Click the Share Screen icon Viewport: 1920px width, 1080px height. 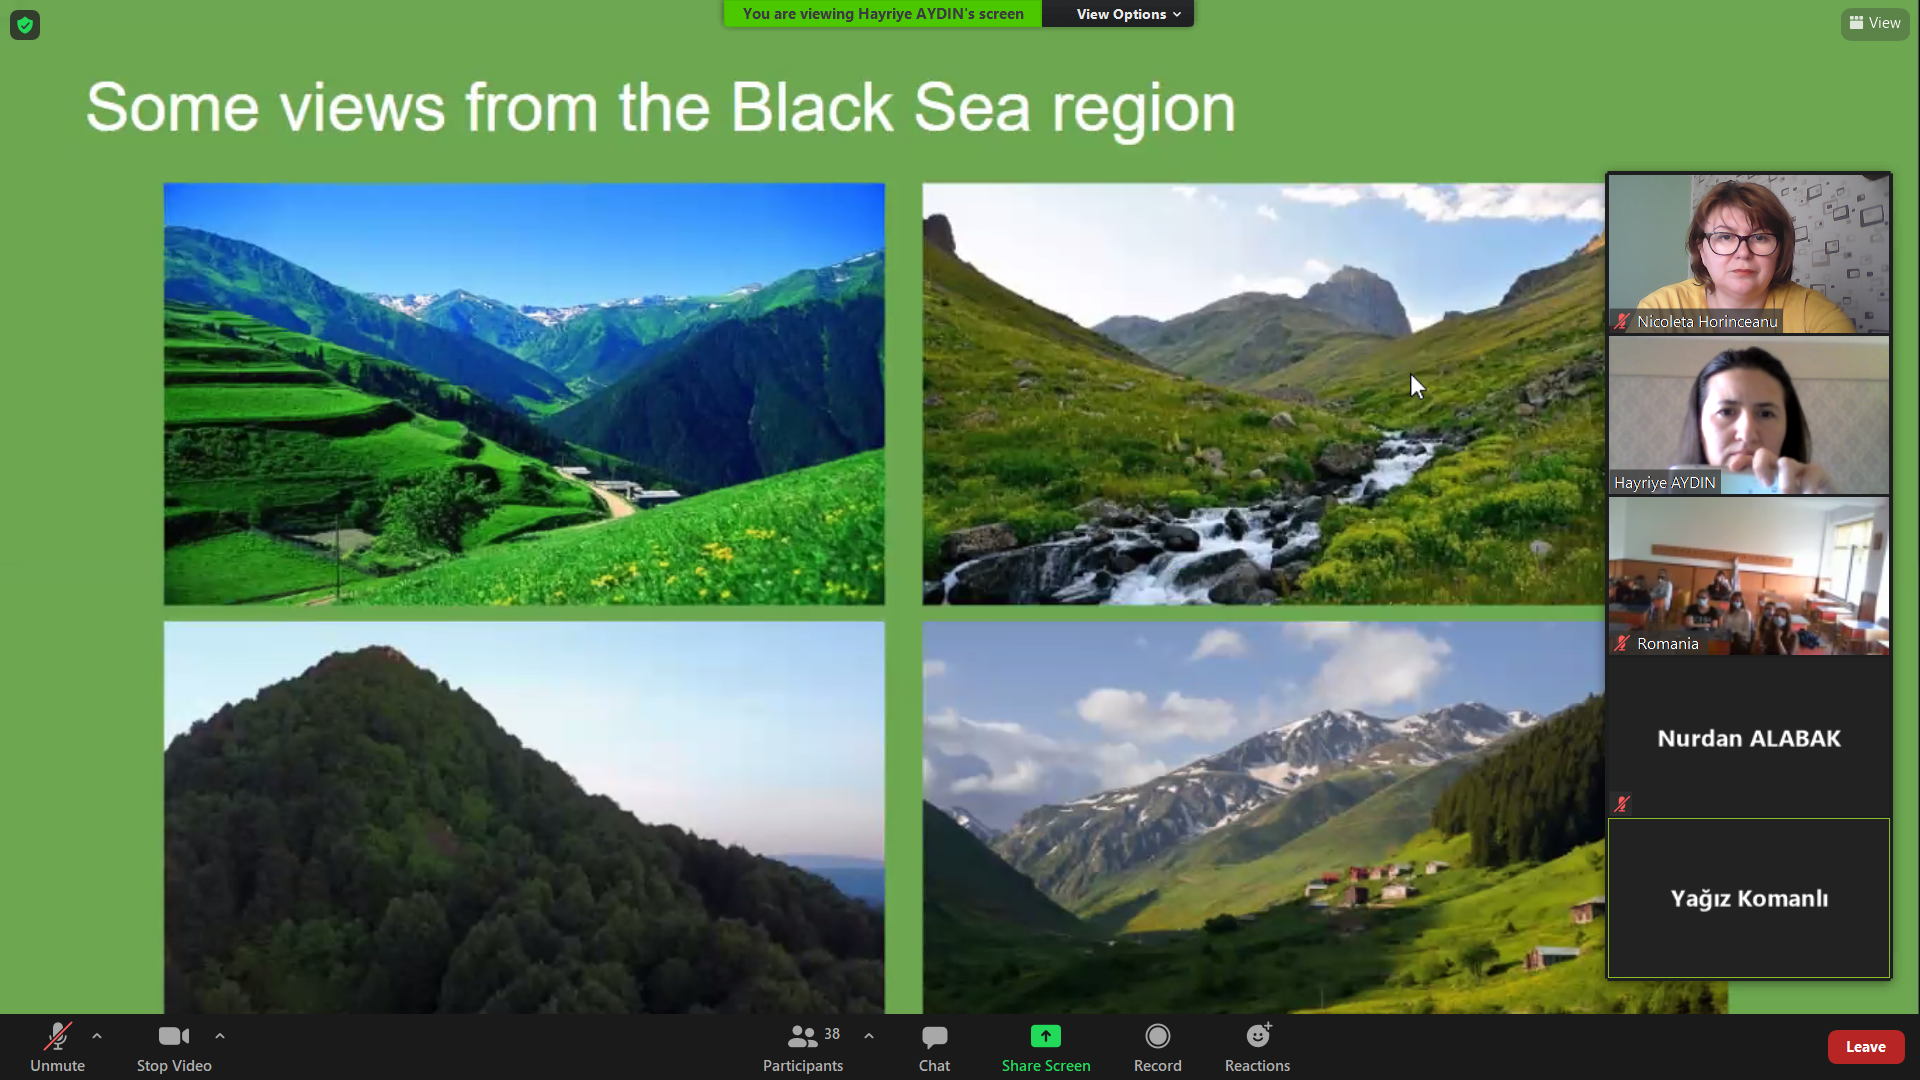point(1045,1037)
